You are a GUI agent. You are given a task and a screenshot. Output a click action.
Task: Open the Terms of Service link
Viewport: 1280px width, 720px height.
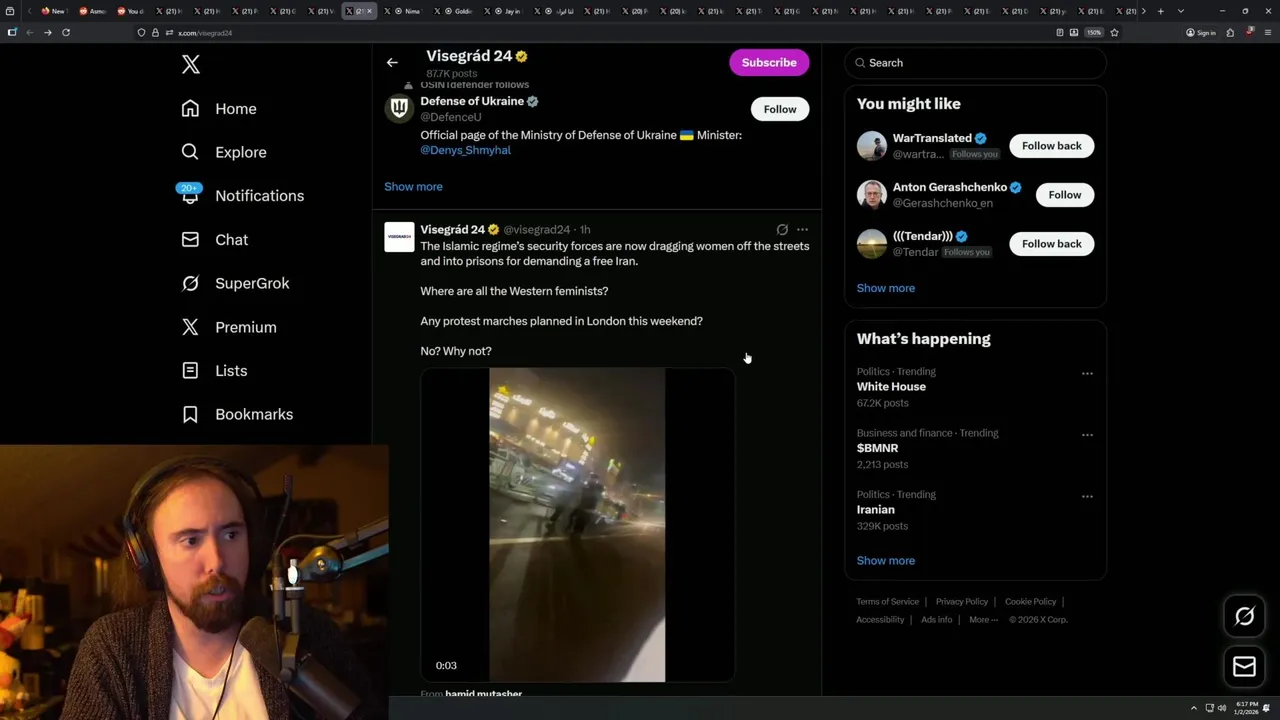pyautogui.click(x=887, y=602)
